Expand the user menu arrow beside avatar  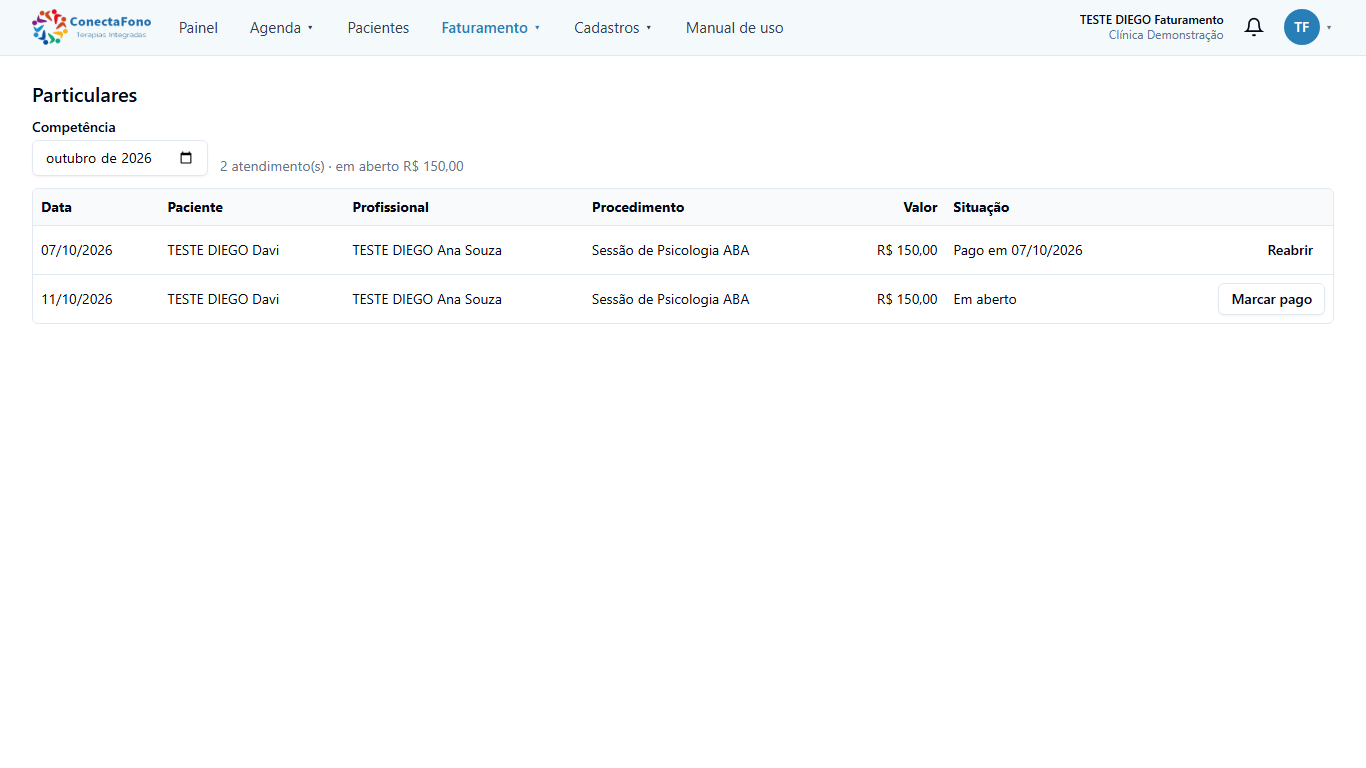tap(1329, 28)
